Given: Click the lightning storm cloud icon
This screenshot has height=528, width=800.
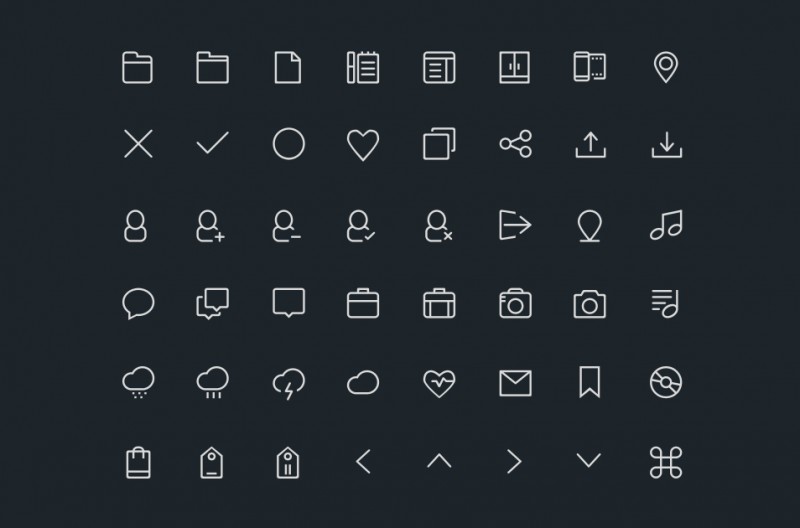Looking at the screenshot, I should [x=289, y=384].
